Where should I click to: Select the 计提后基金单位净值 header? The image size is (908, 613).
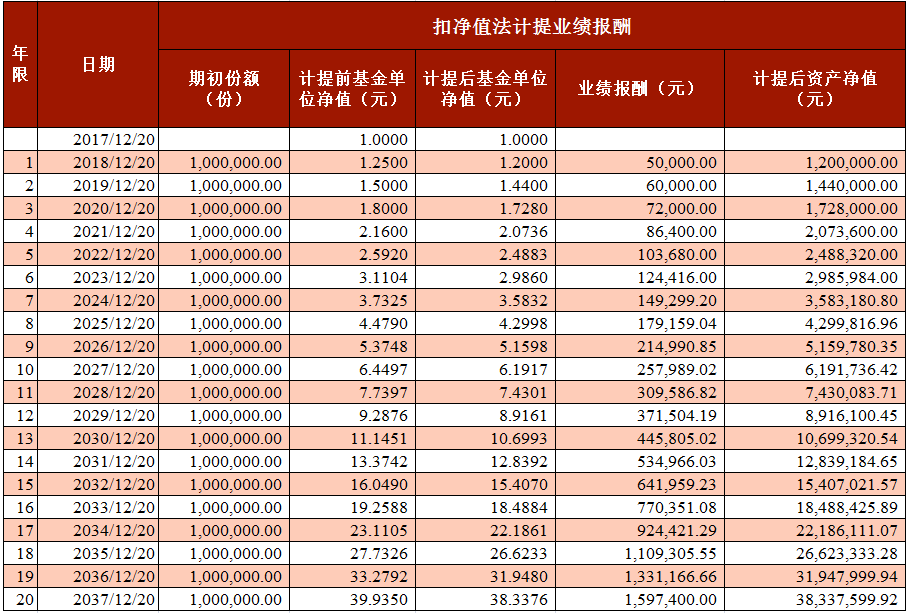pos(485,89)
